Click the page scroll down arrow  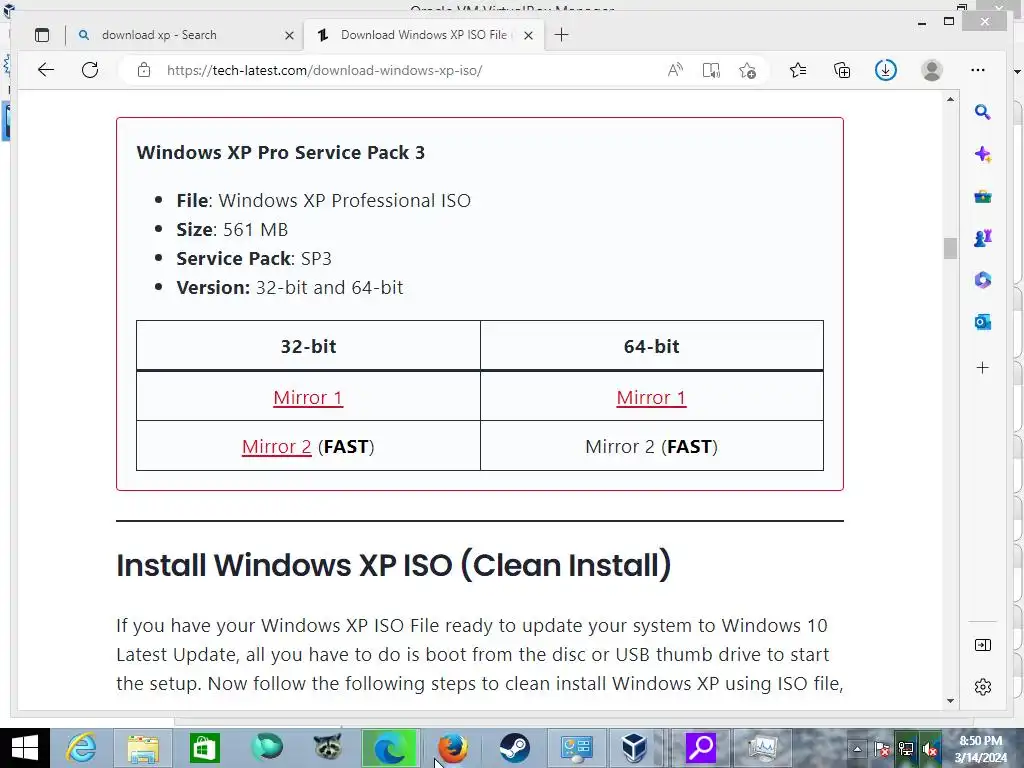click(950, 701)
